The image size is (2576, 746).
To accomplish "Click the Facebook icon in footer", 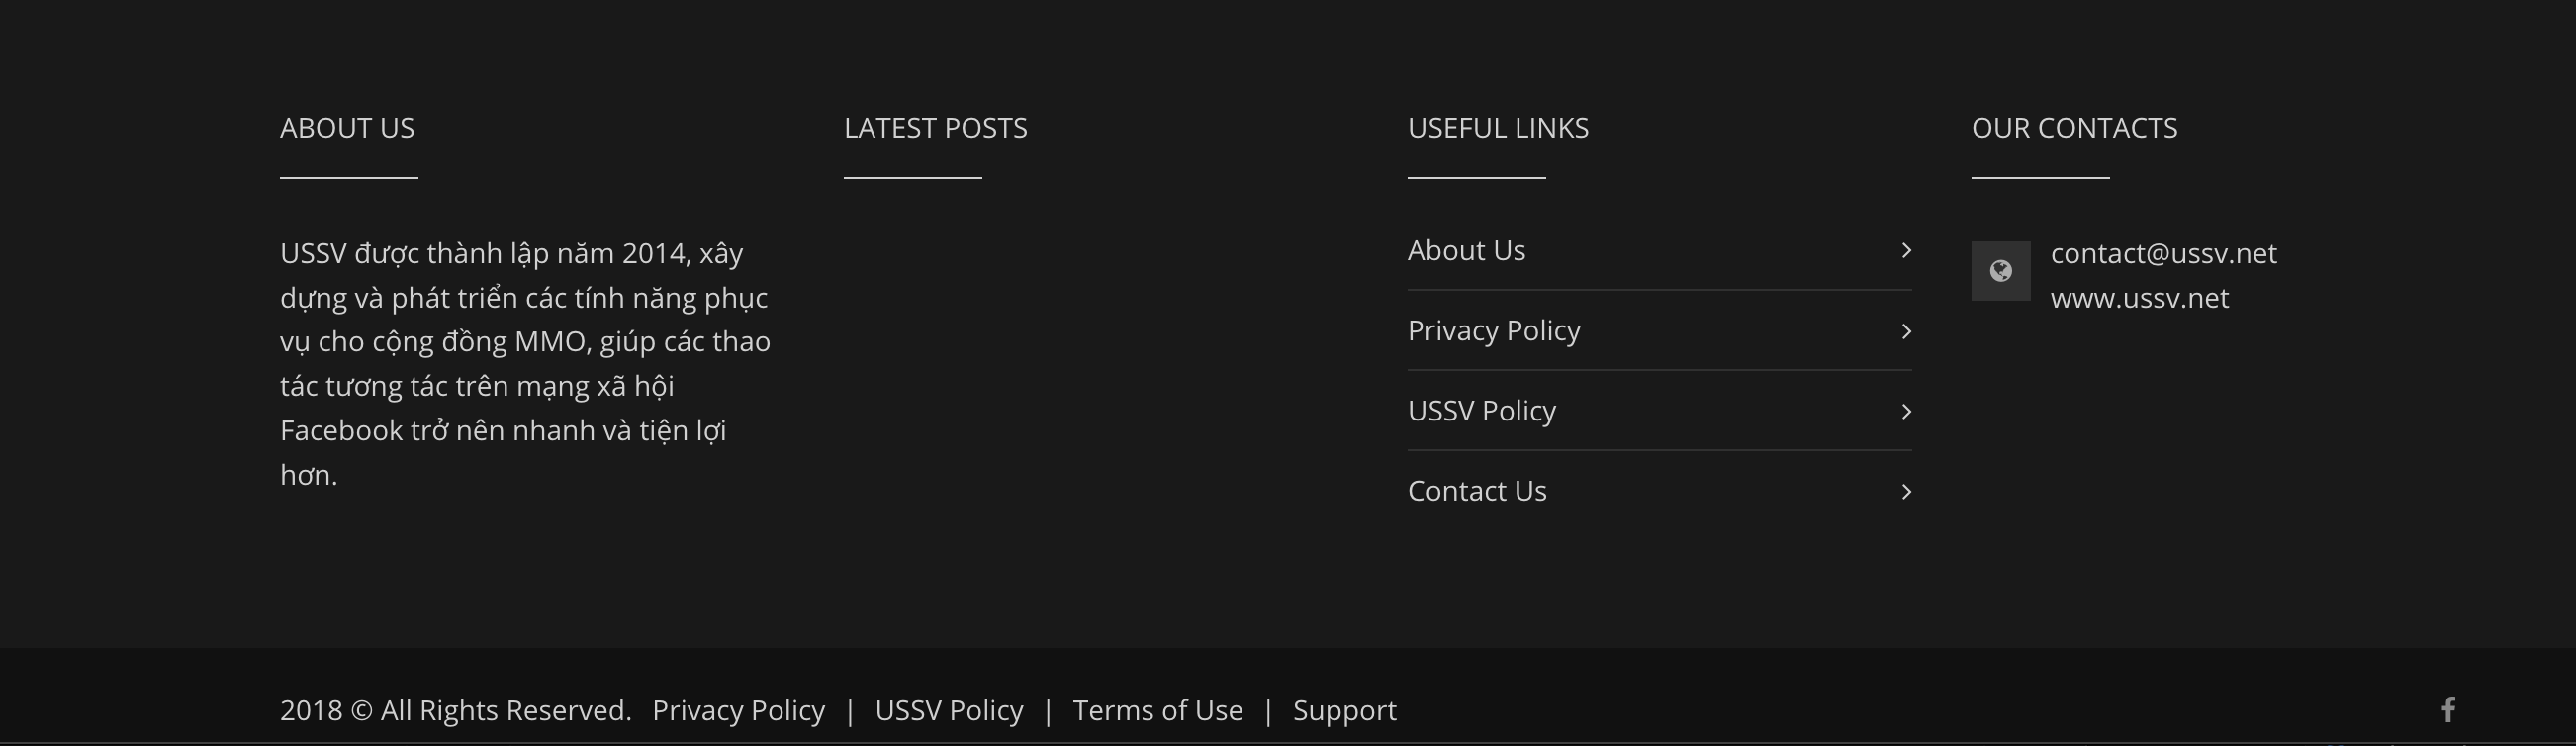I will point(2447,710).
